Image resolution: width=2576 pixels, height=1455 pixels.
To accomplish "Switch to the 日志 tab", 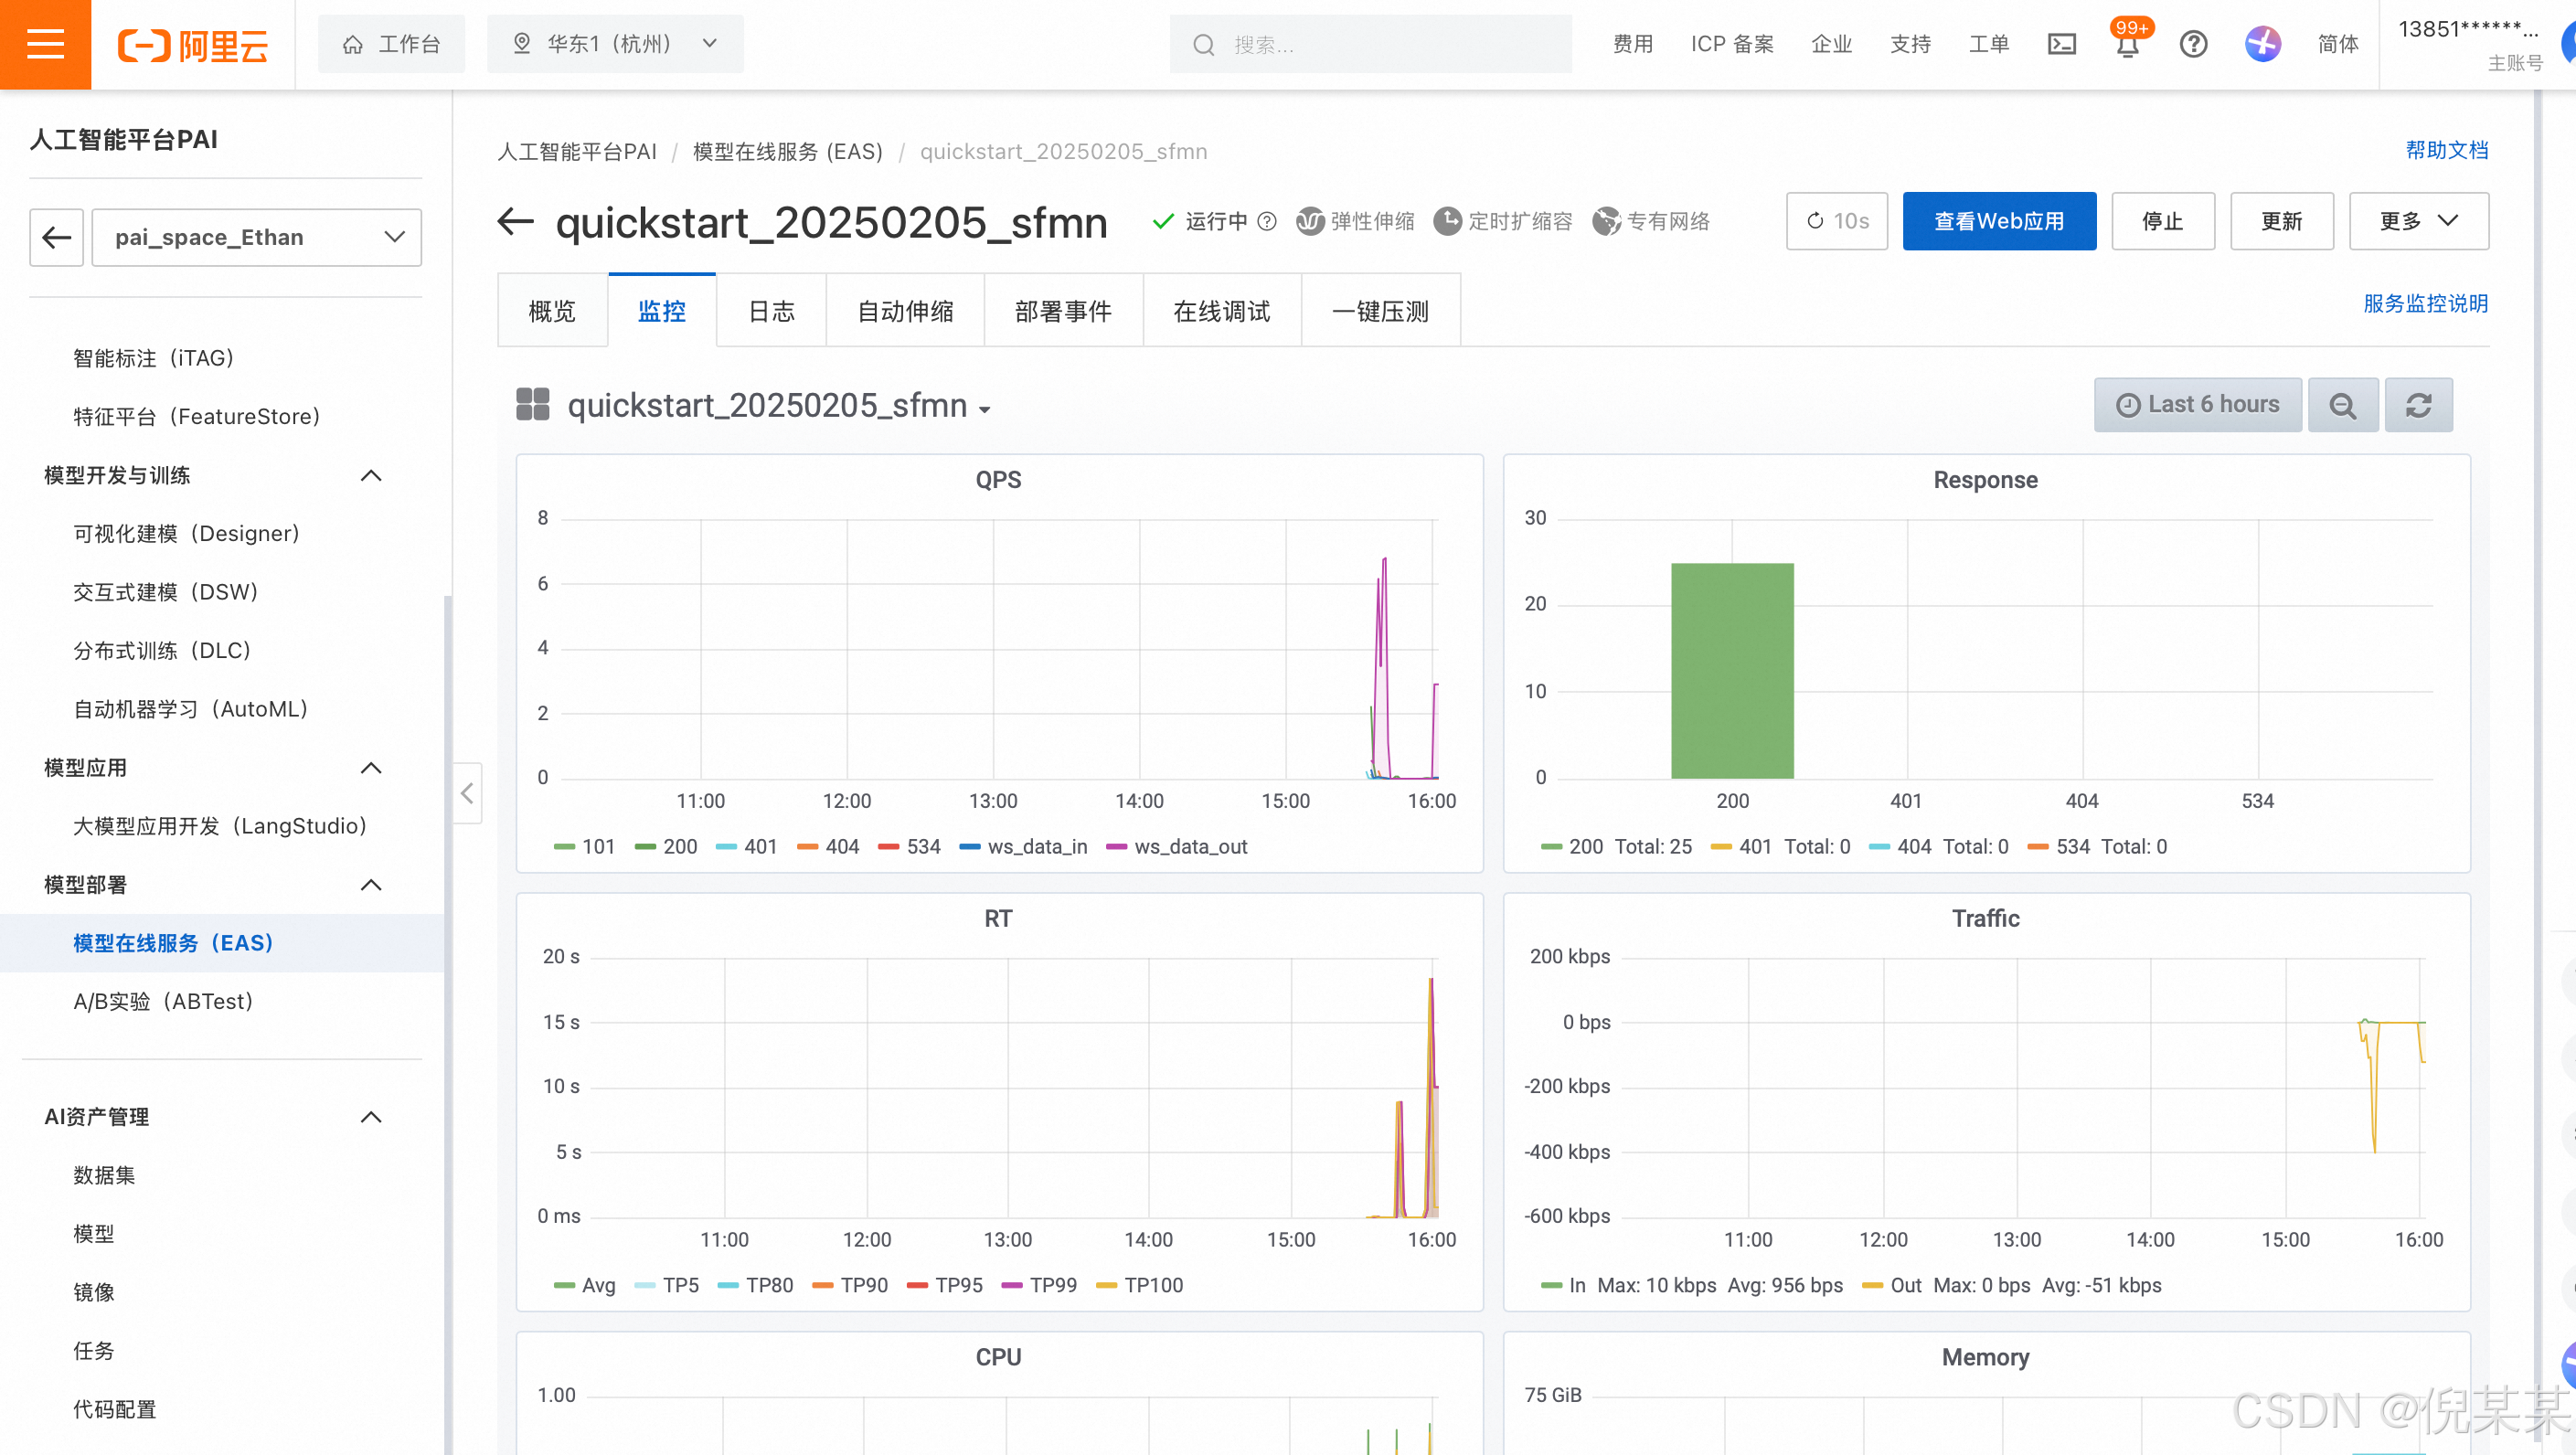I will pyautogui.click(x=771, y=311).
